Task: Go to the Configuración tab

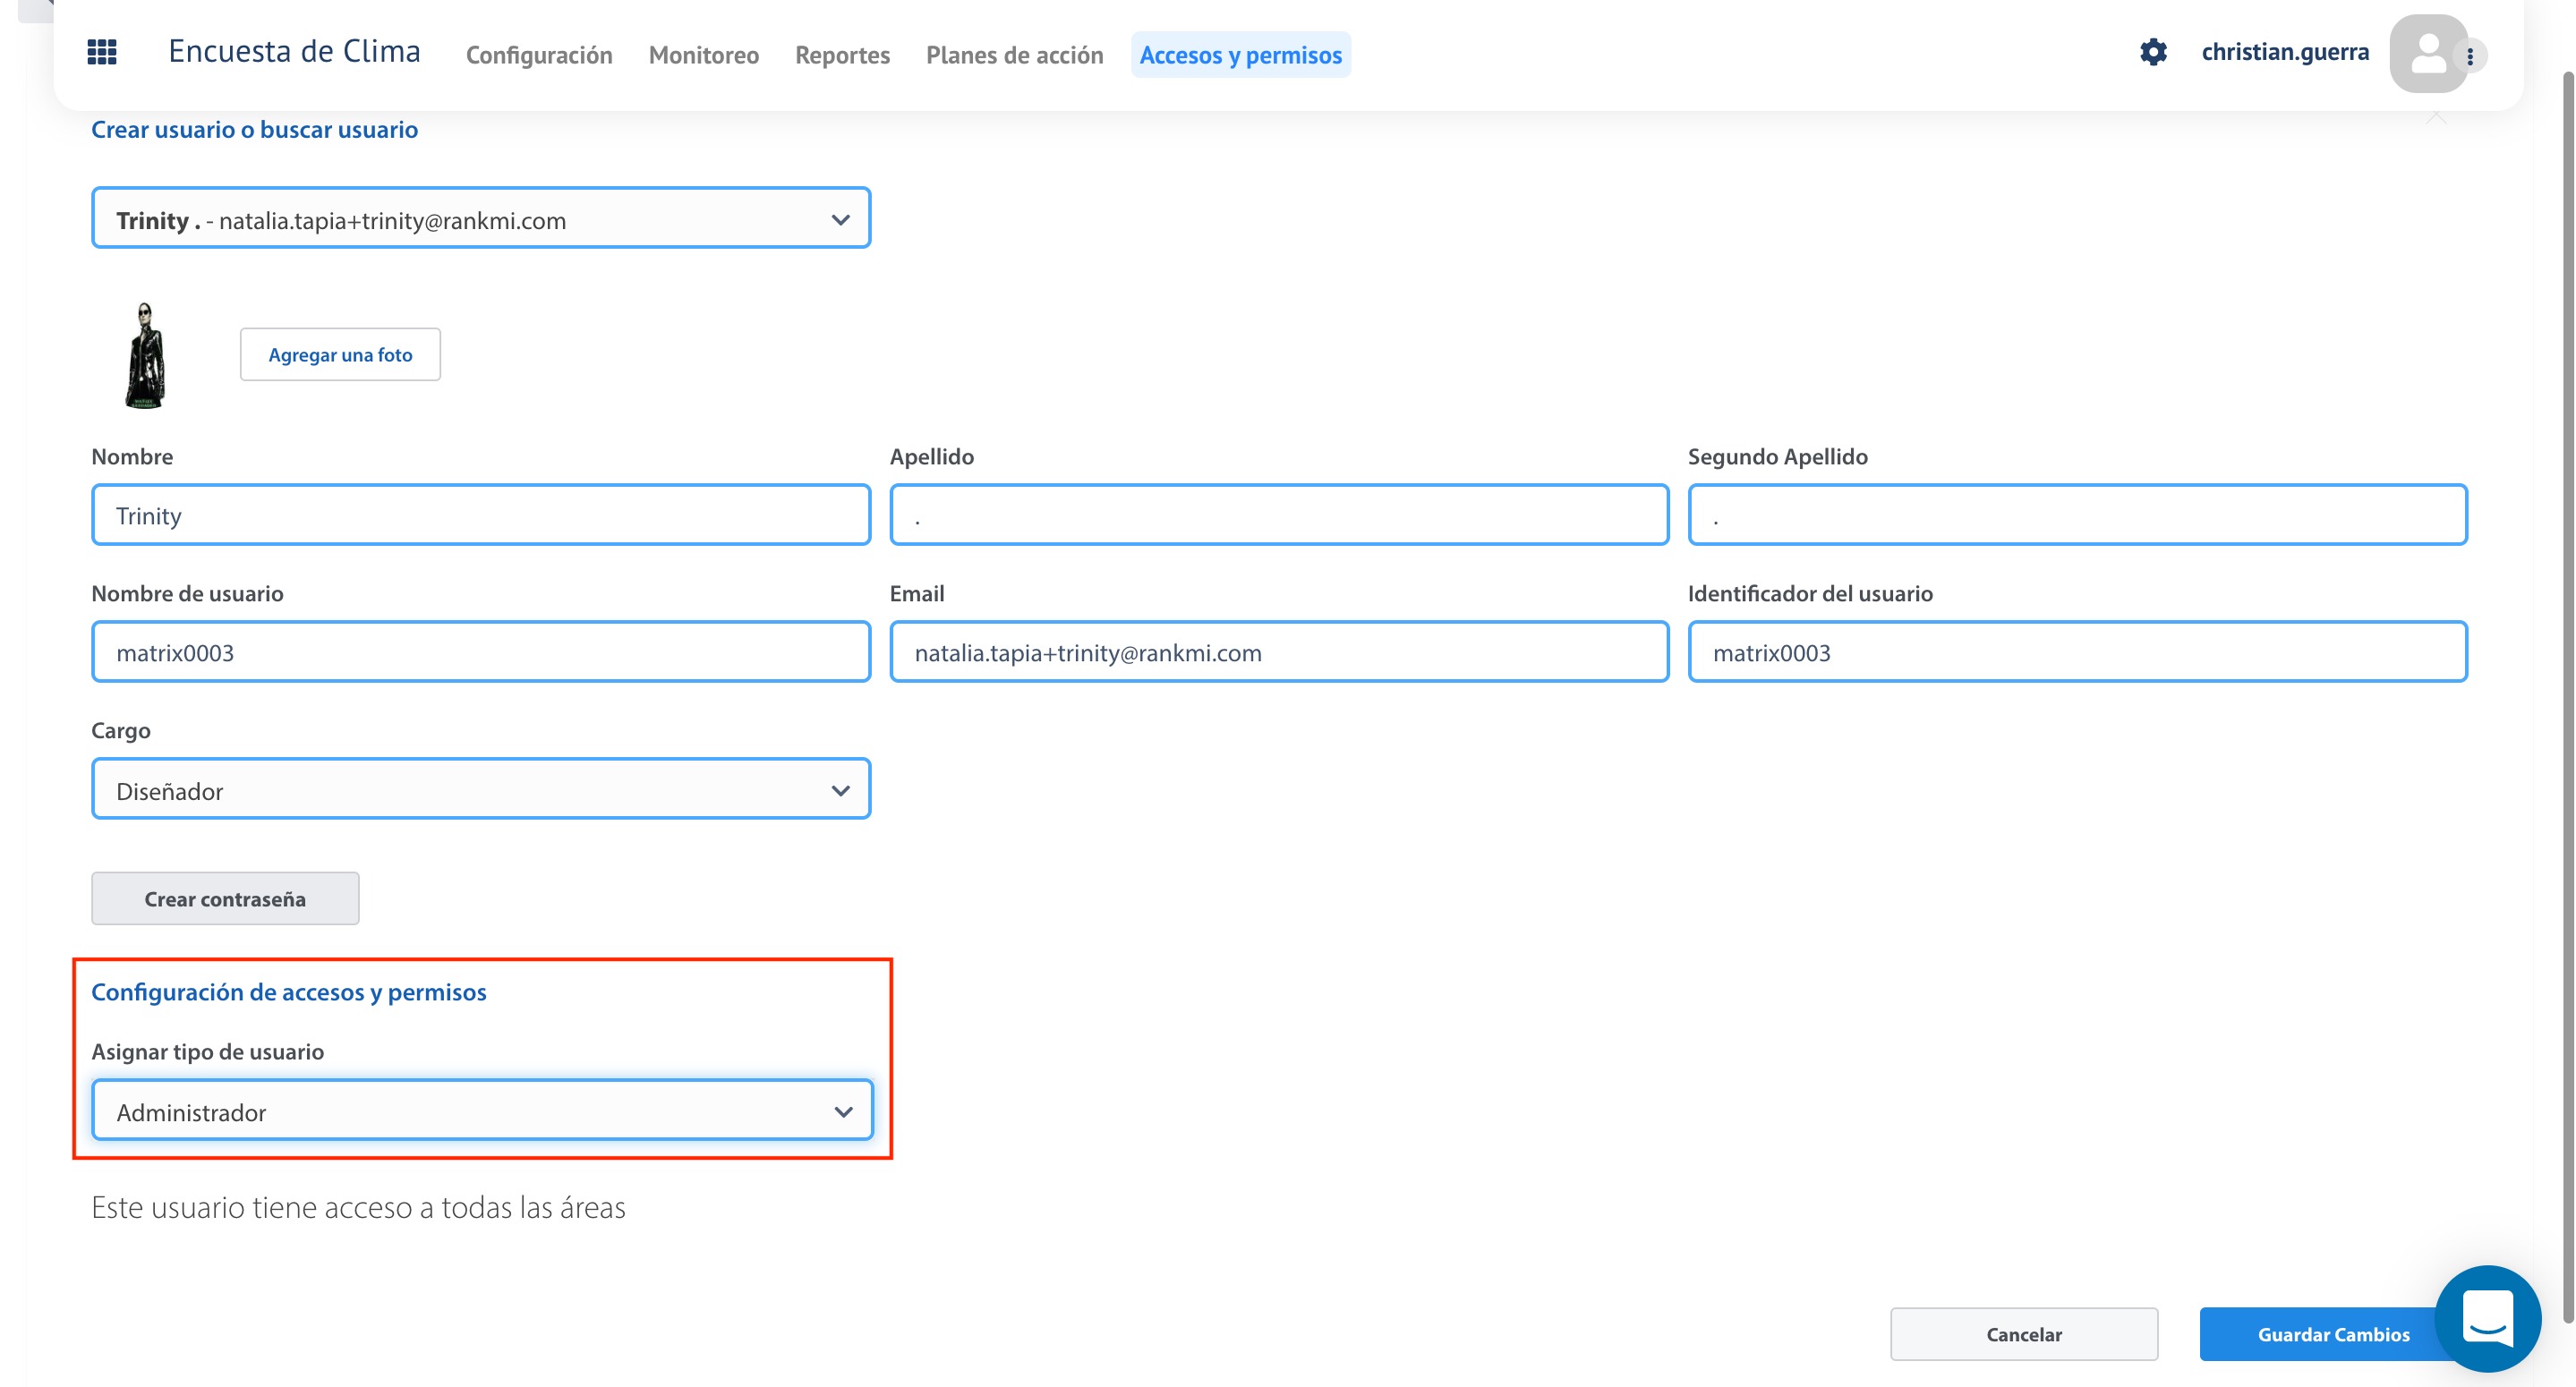Action: click(x=539, y=55)
